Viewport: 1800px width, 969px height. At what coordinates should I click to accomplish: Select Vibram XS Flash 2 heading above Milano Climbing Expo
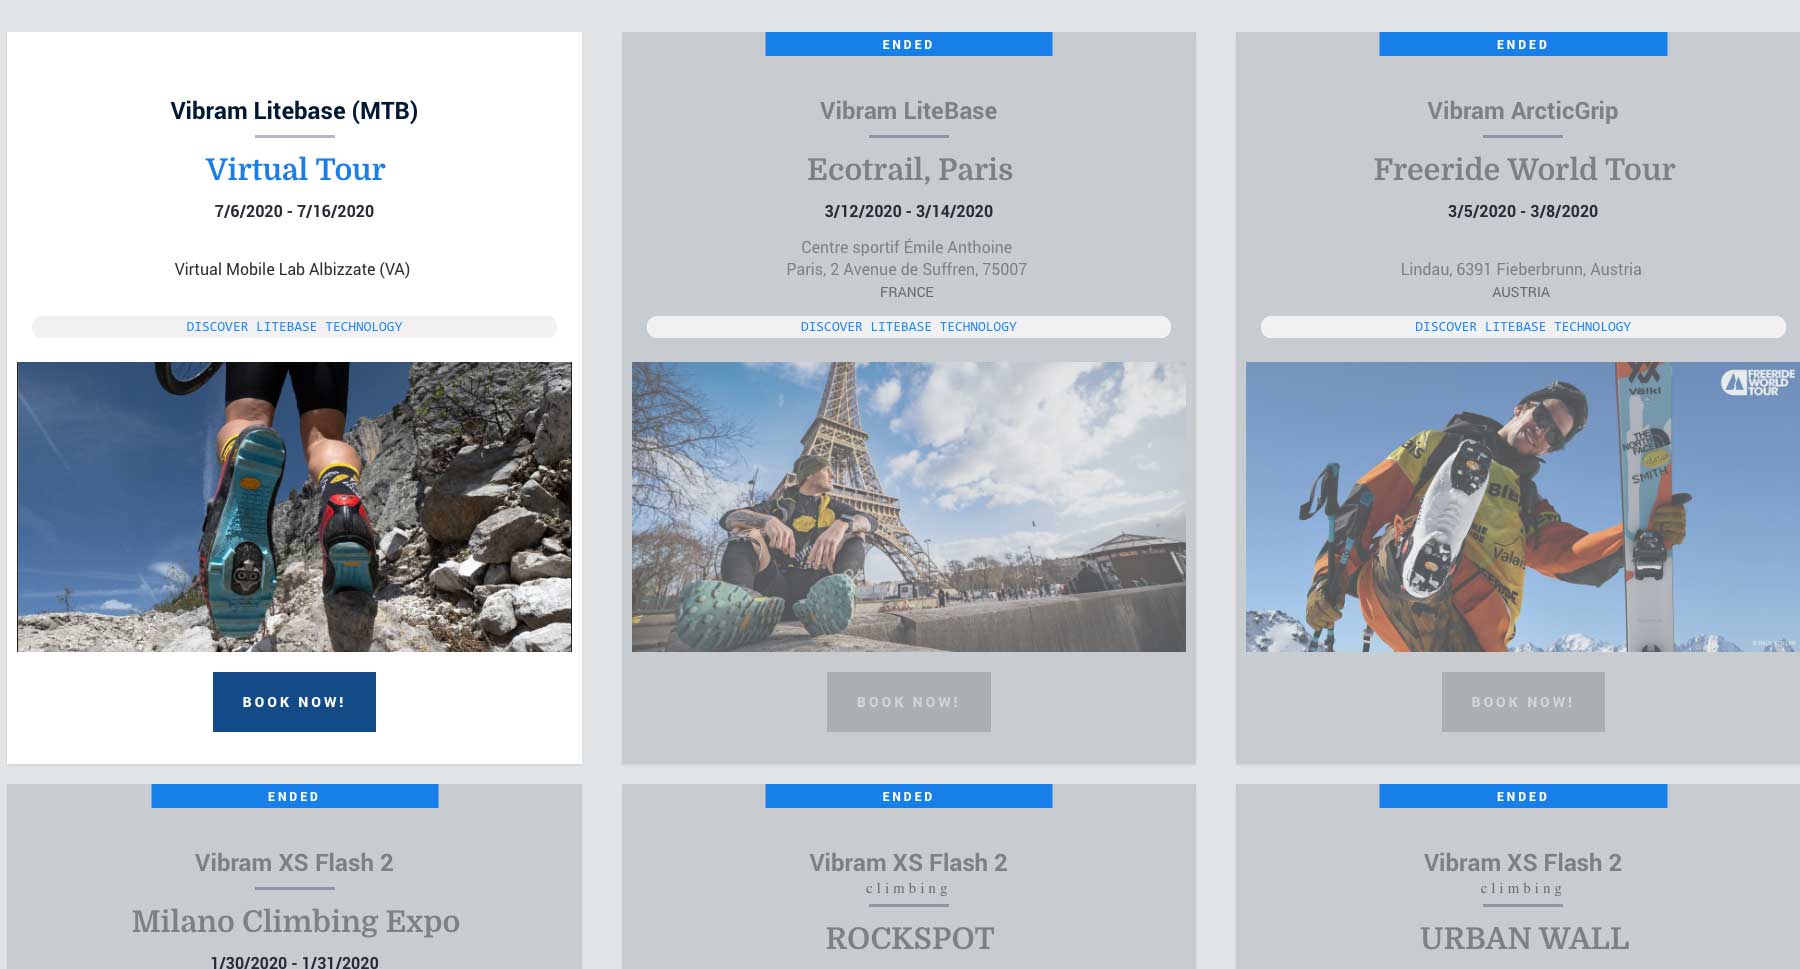294,862
